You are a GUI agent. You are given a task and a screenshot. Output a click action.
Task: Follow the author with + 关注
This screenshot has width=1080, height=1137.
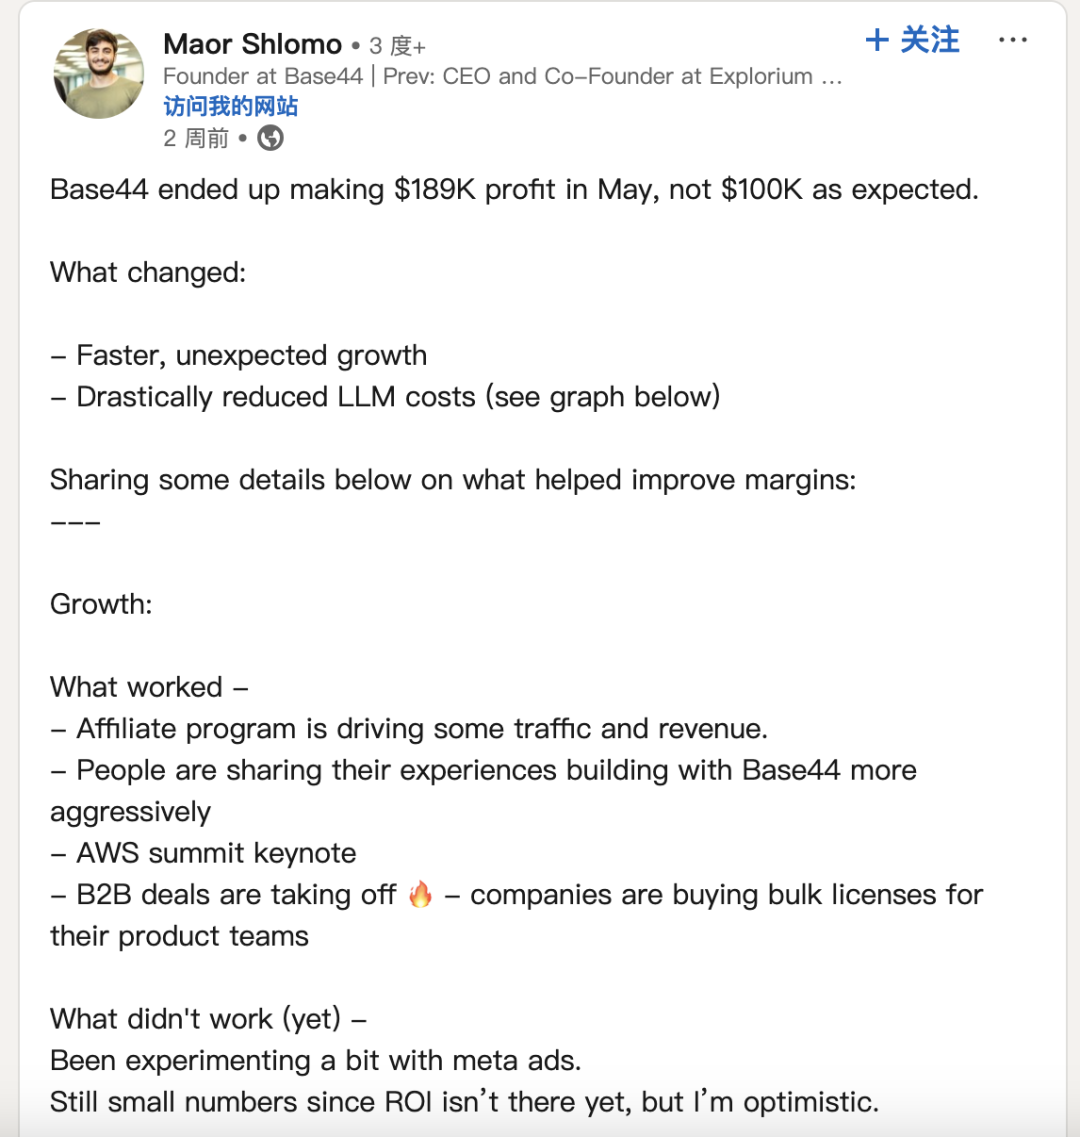[912, 40]
